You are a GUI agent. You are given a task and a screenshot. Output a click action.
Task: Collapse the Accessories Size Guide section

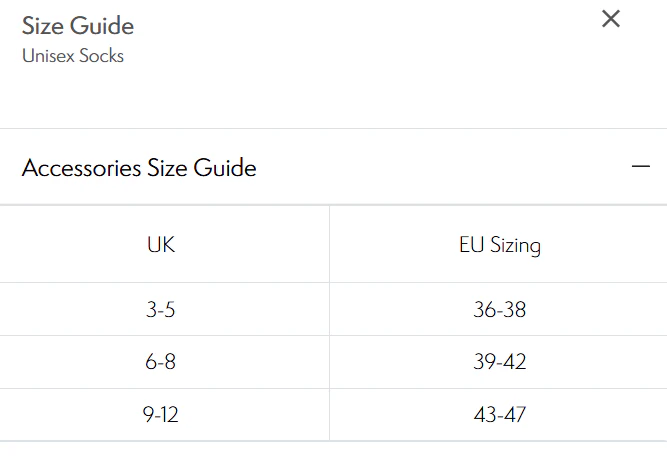point(641,166)
